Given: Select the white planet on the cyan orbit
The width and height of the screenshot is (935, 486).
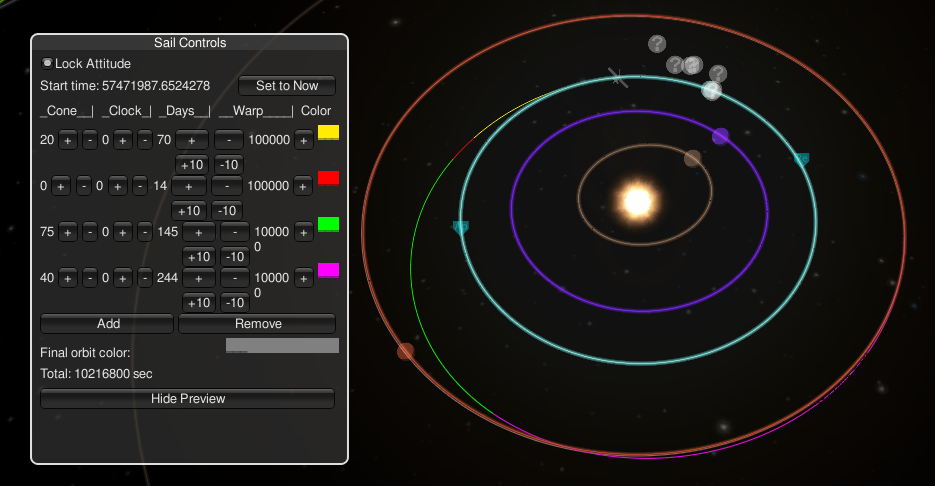Looking at the screenshot, I should point(711,91).
